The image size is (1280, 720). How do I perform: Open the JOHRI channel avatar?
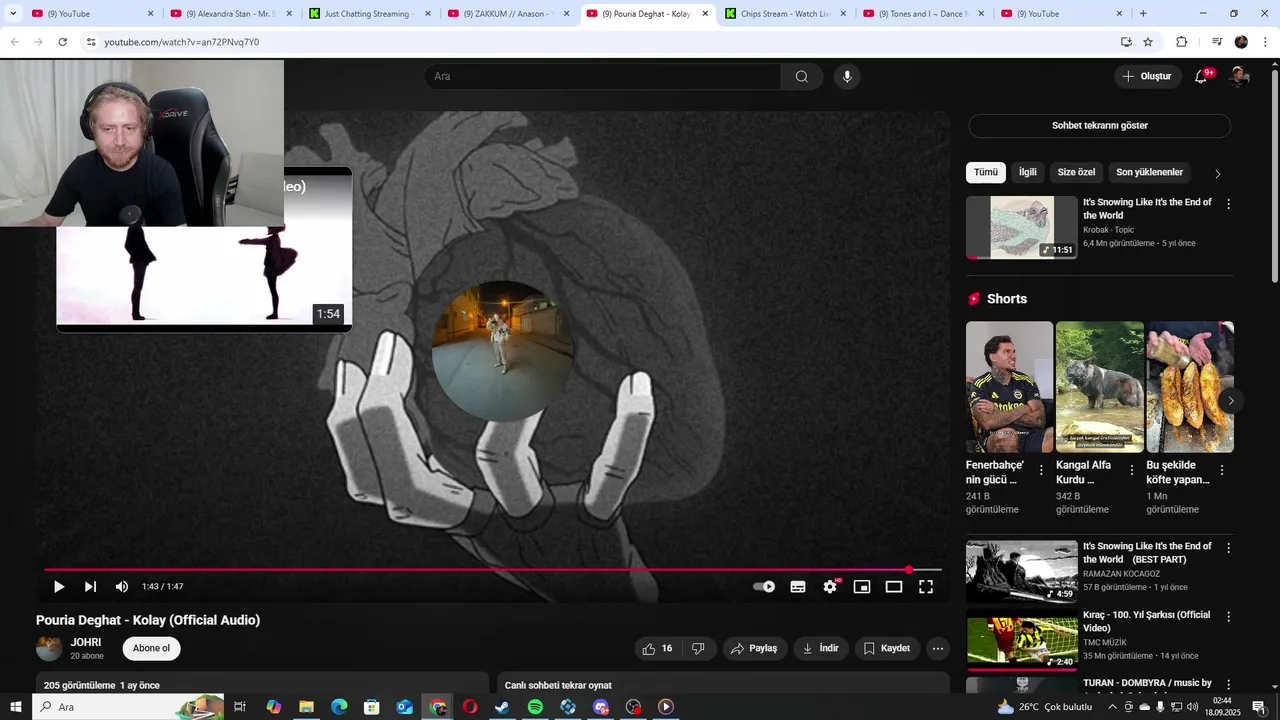click(49, 648)
